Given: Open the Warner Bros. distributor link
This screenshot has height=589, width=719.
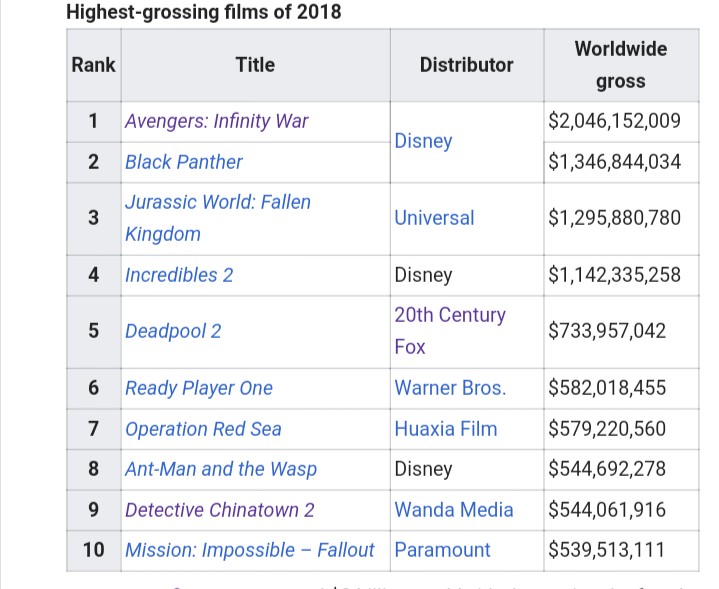Looking at the screenshot, I should click(x=450, y=388).
